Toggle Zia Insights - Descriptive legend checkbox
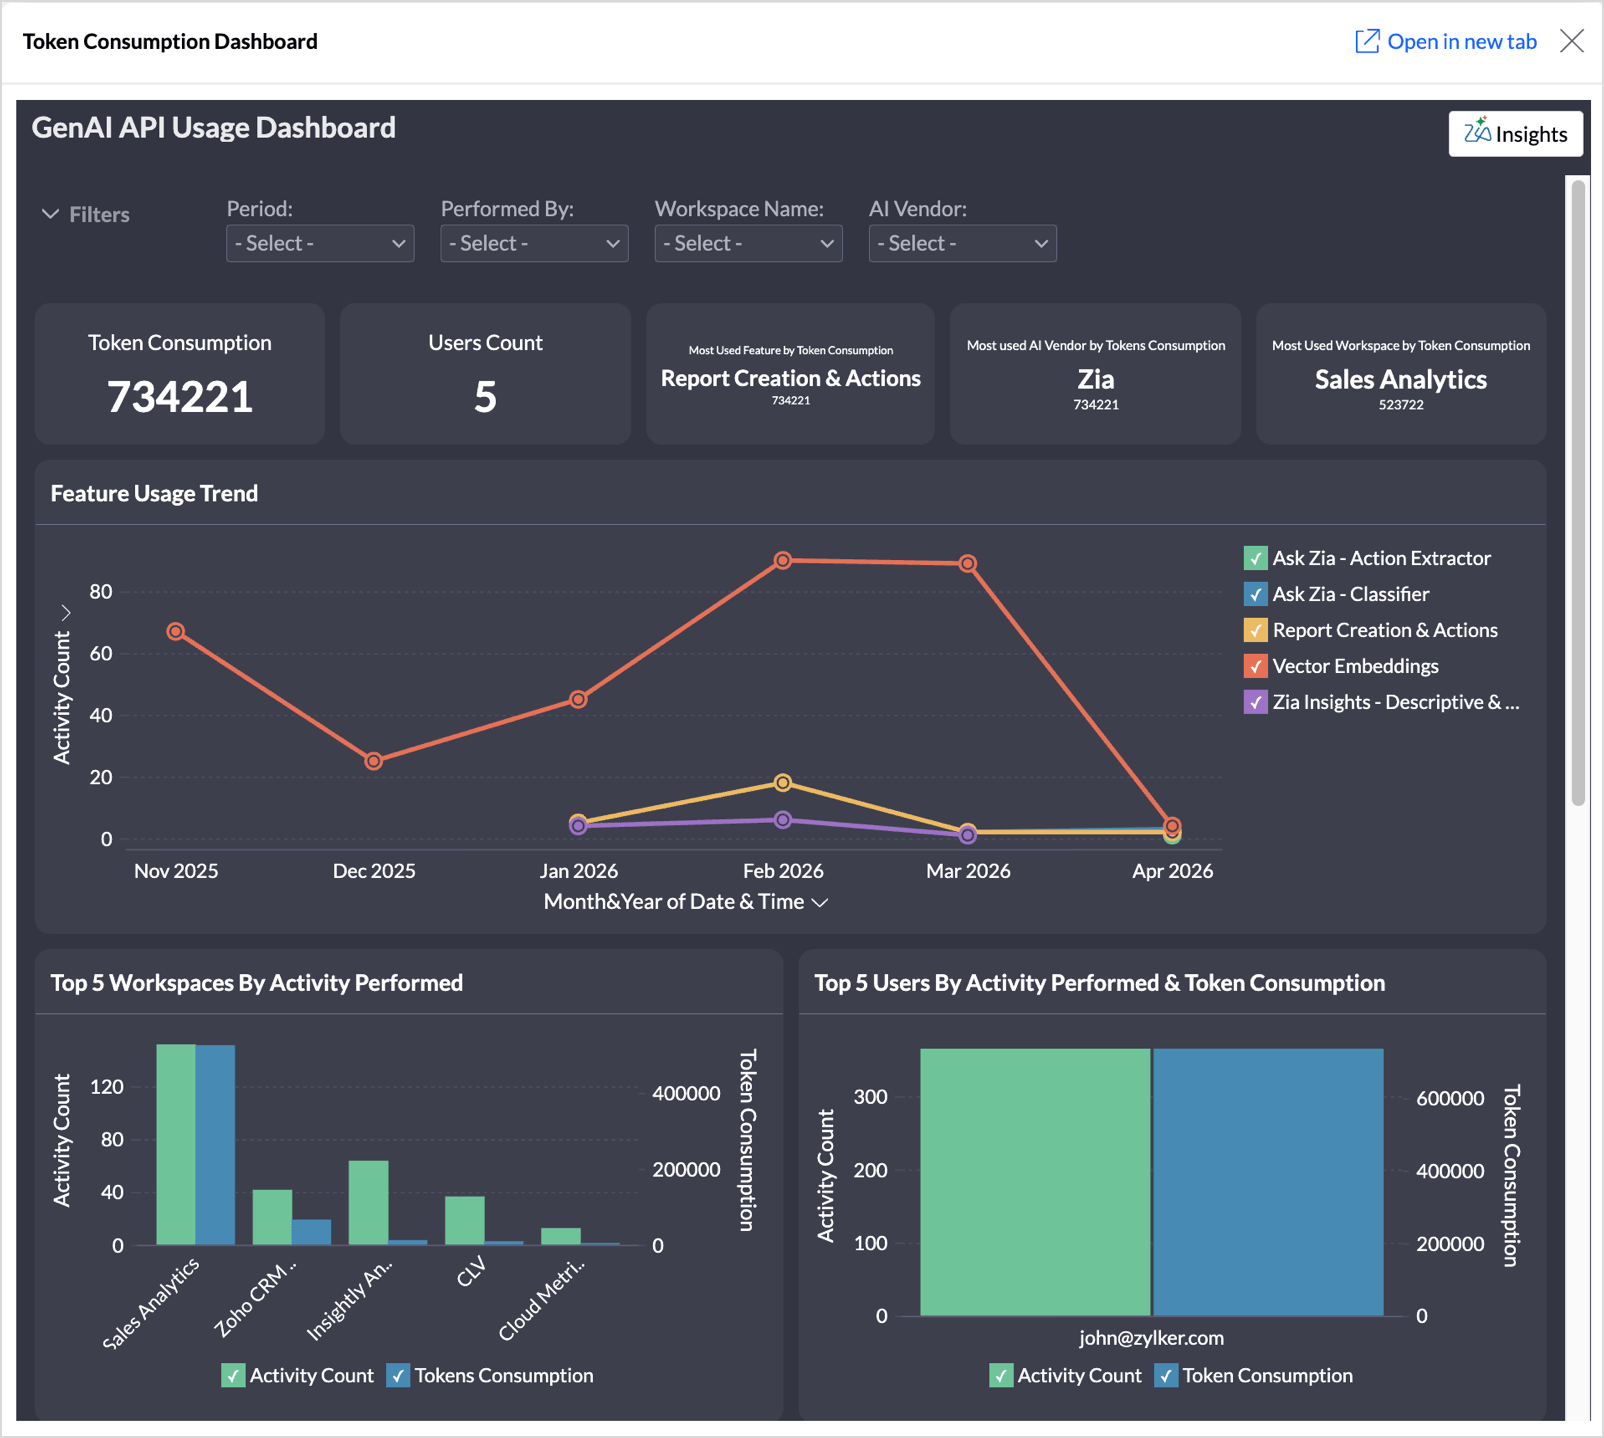The height and width of the screenshot is (1438, 1604). coord(1255,702)
